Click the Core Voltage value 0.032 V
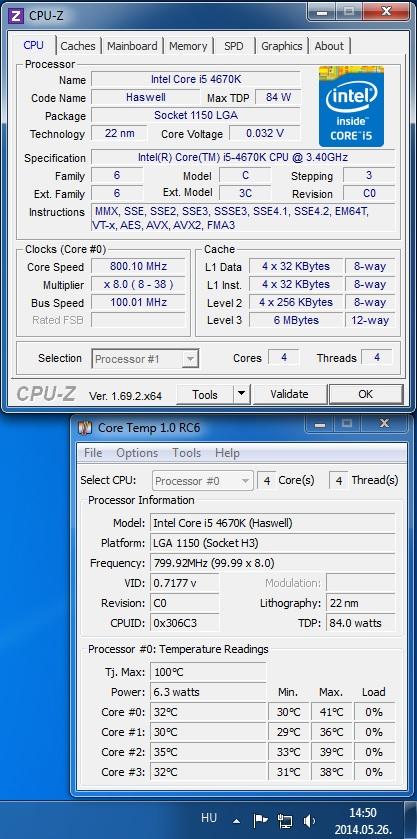This screenshot has width=417, height=839. [x=264, y=133]
